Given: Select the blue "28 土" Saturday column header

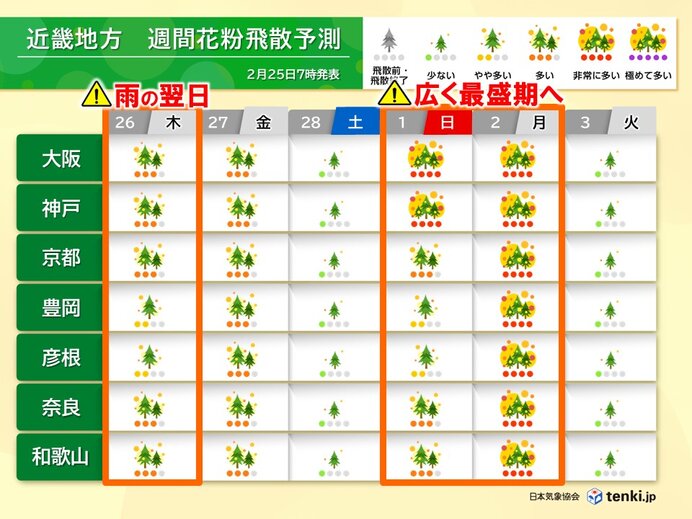Looking at the screenshot, I should point(333,122).
